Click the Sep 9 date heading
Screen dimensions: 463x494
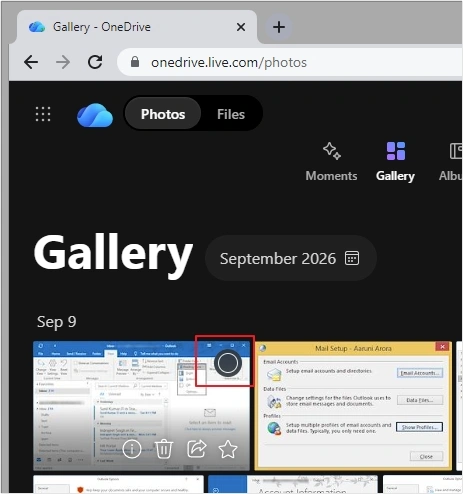tap(57, 322)
